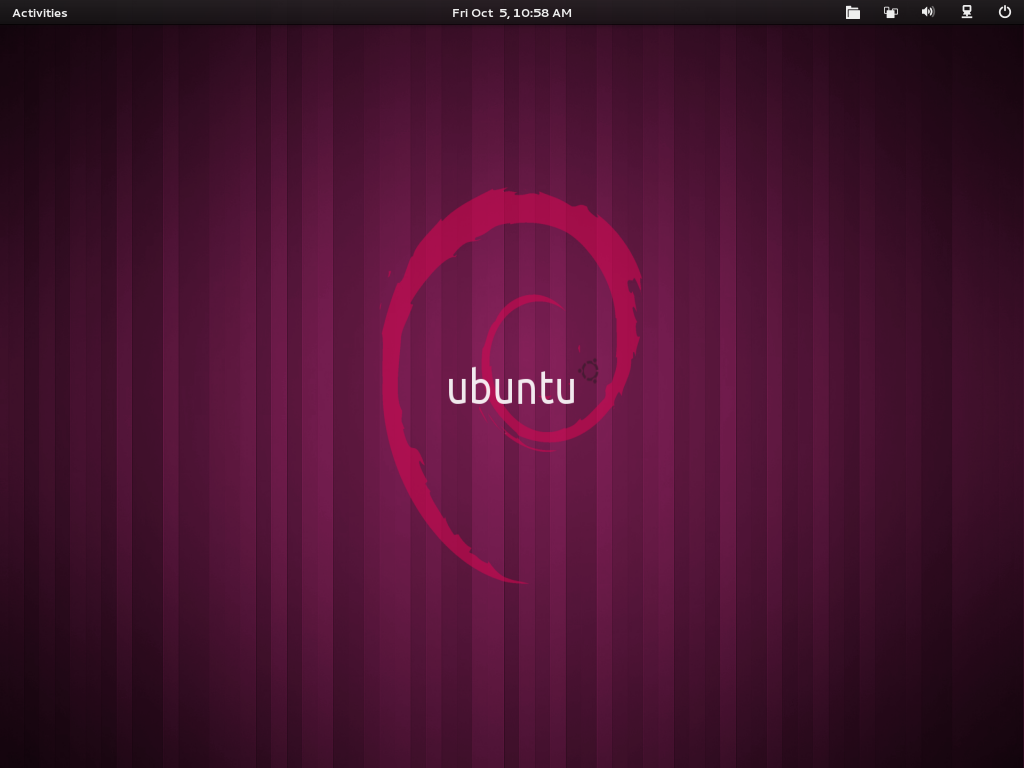Click the overlapping windows icon in top panel

pos(891,12)
